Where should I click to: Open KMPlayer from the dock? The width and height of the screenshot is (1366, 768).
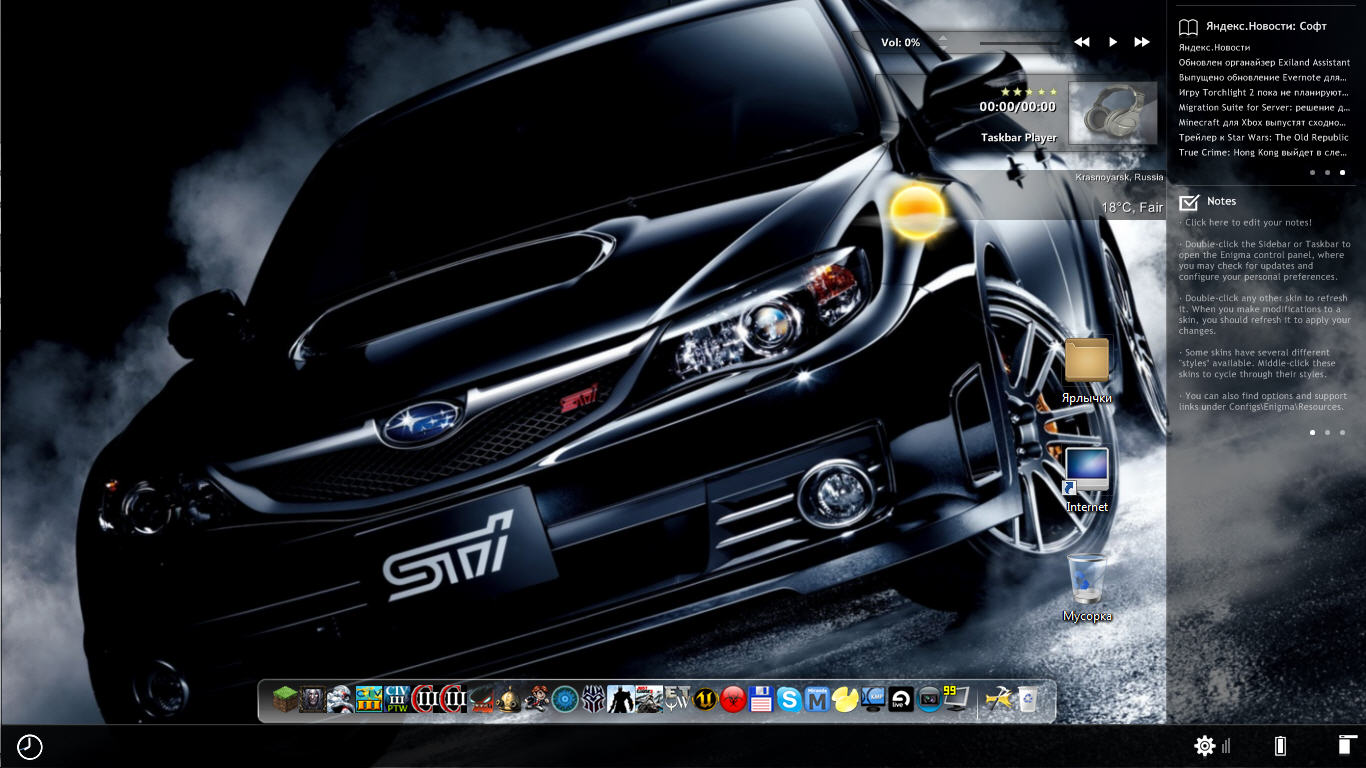874,699
